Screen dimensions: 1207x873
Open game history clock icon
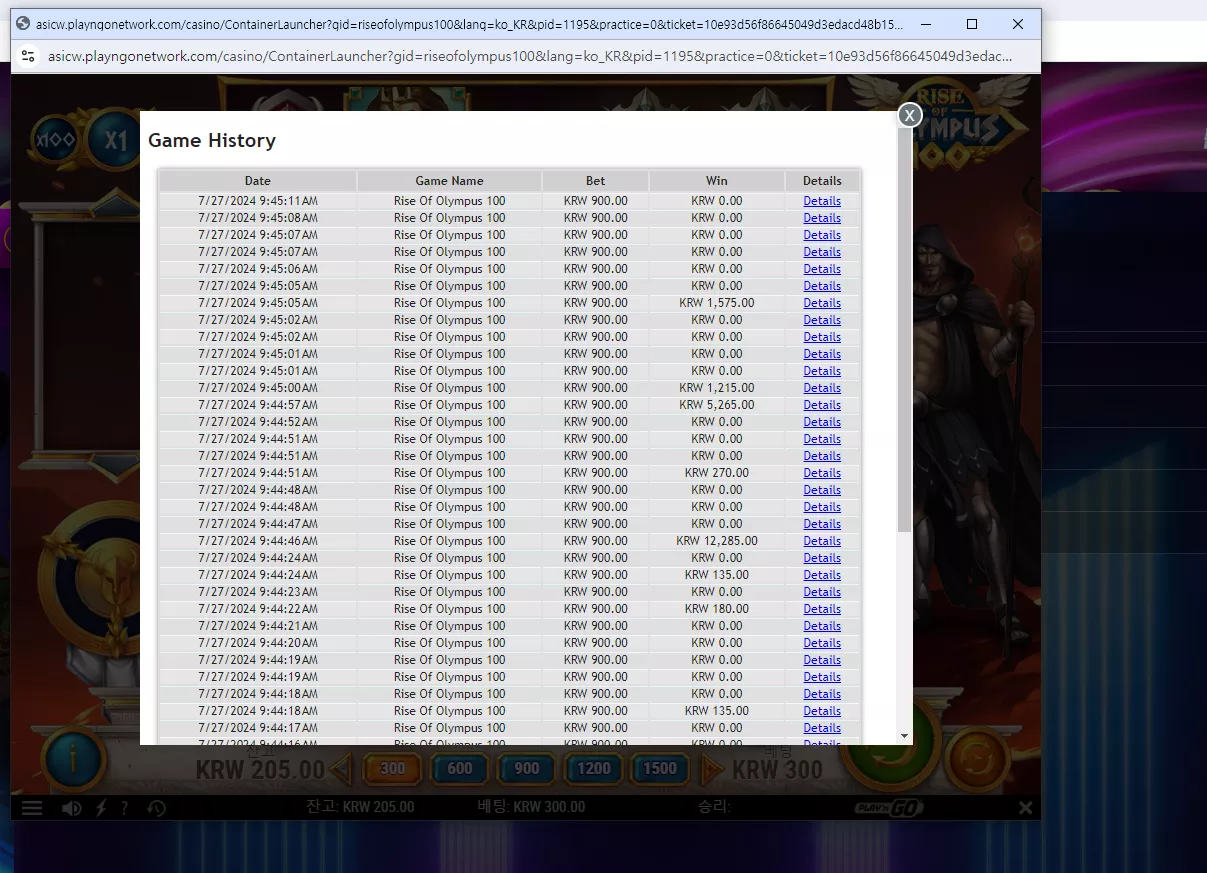(156, 808)
